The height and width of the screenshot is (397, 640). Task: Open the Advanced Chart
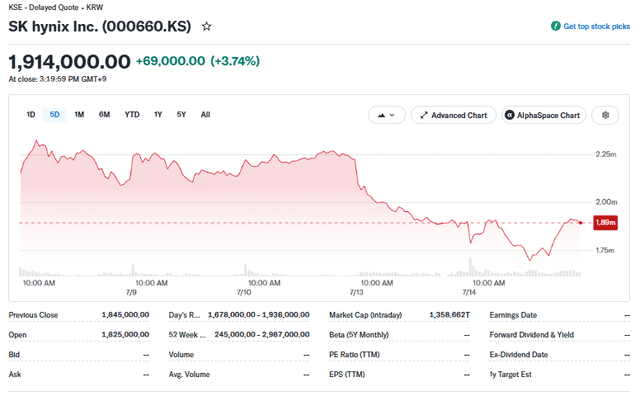(x=453, y=115)
